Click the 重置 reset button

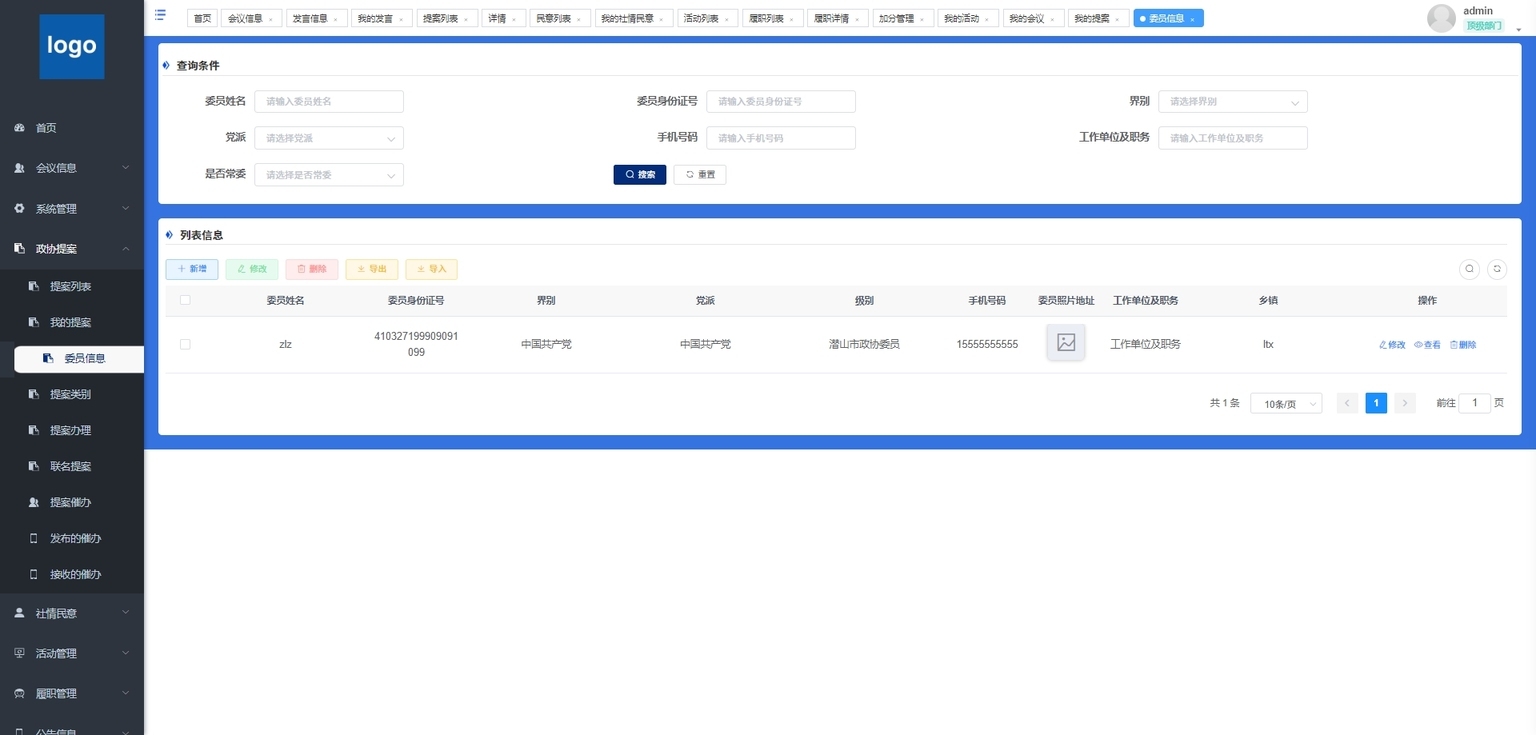pos(700,175)
